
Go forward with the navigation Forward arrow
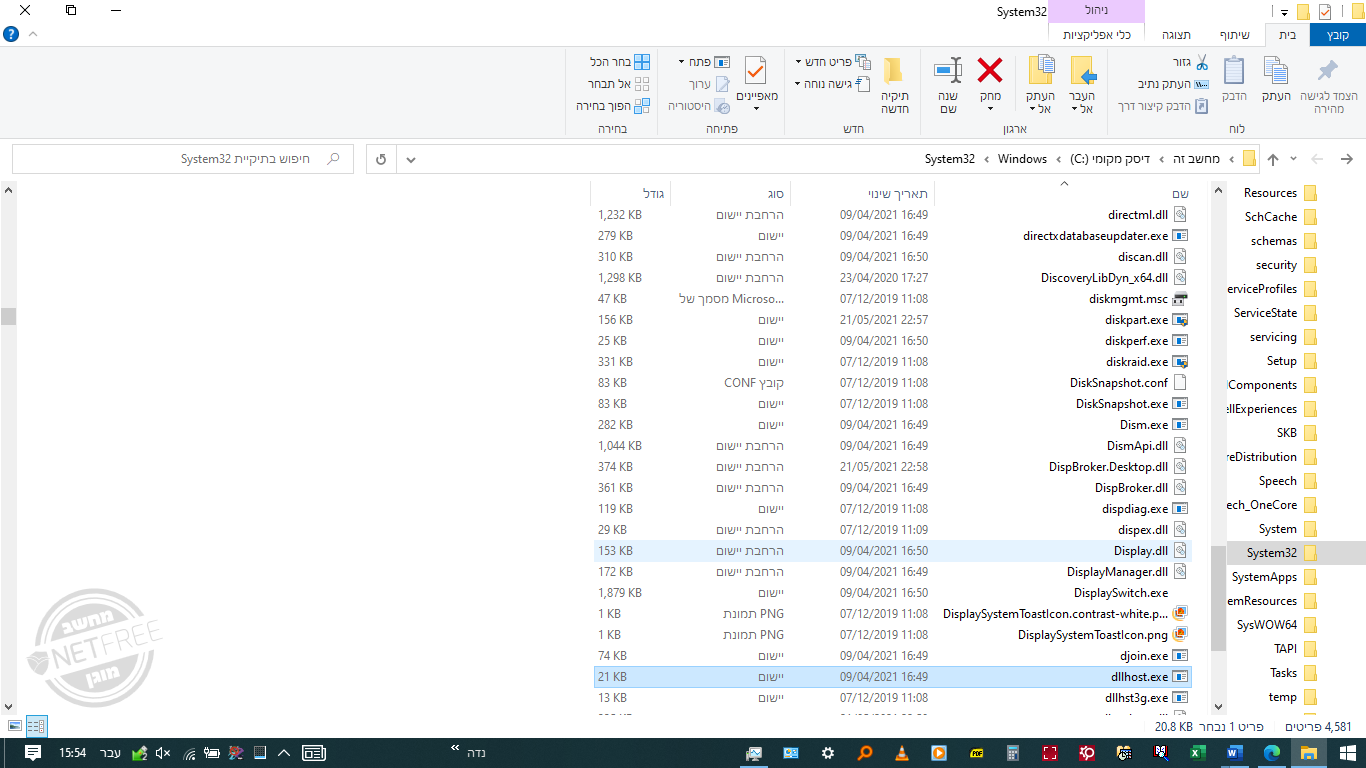1318,159
